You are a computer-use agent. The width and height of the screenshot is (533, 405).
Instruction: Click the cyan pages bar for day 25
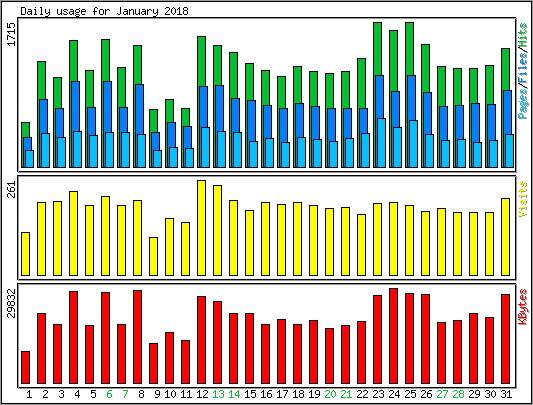coord(413,144)
